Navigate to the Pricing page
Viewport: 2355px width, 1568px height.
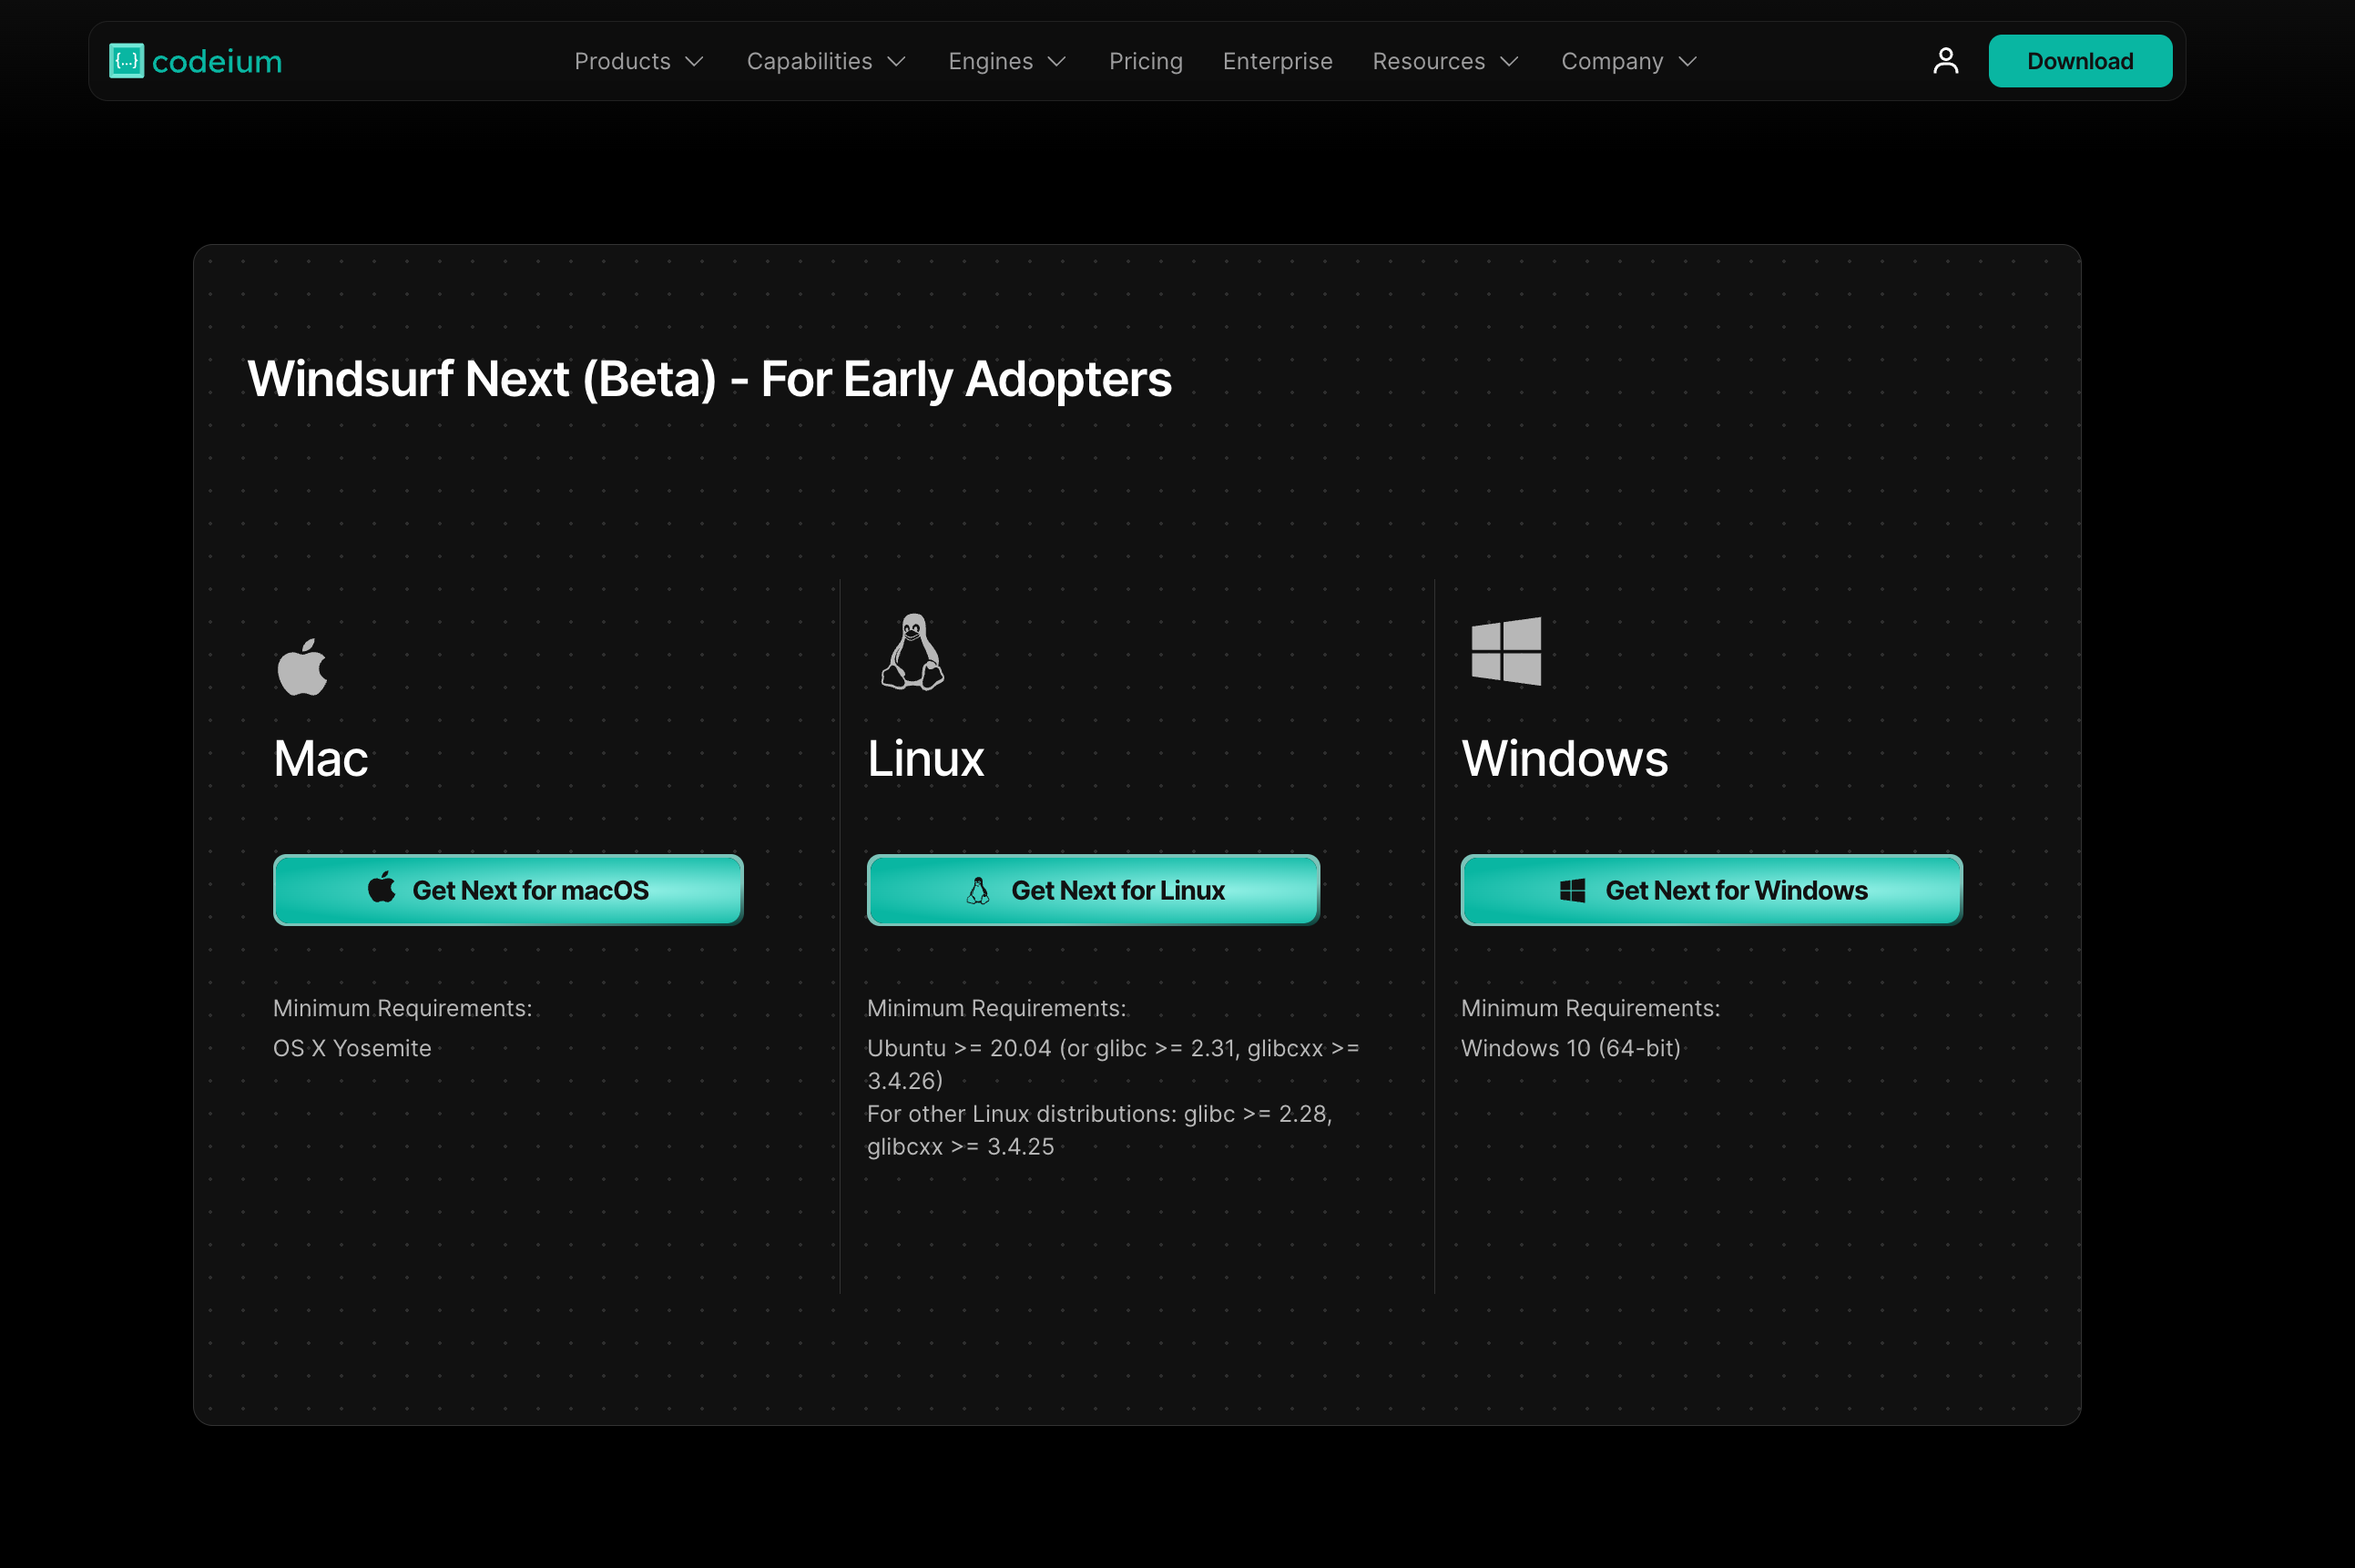[x=1143, y=61]
